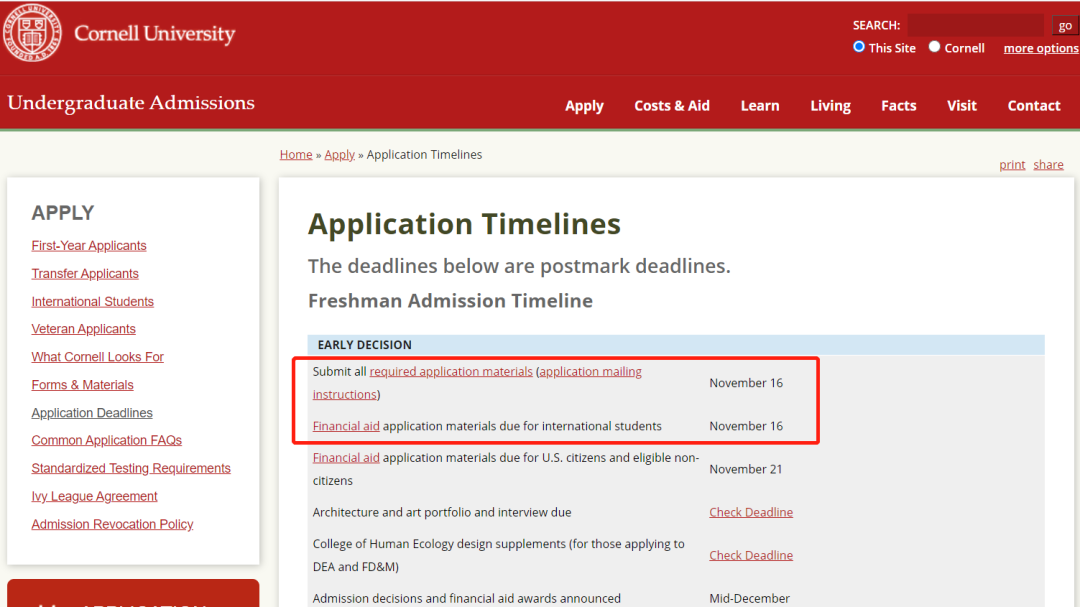Focus the site search input field

(x=975, y=25)
